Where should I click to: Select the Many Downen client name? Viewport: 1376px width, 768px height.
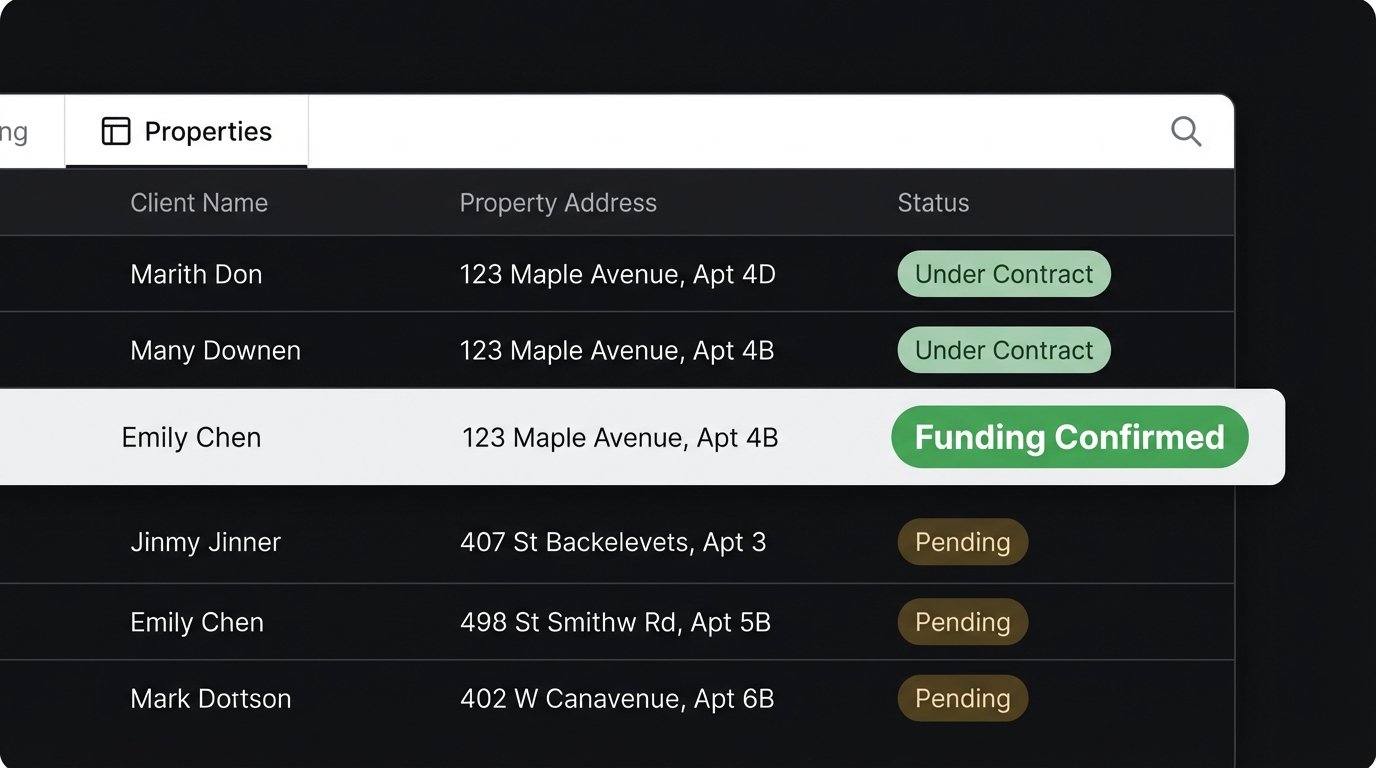click(215, 350)
